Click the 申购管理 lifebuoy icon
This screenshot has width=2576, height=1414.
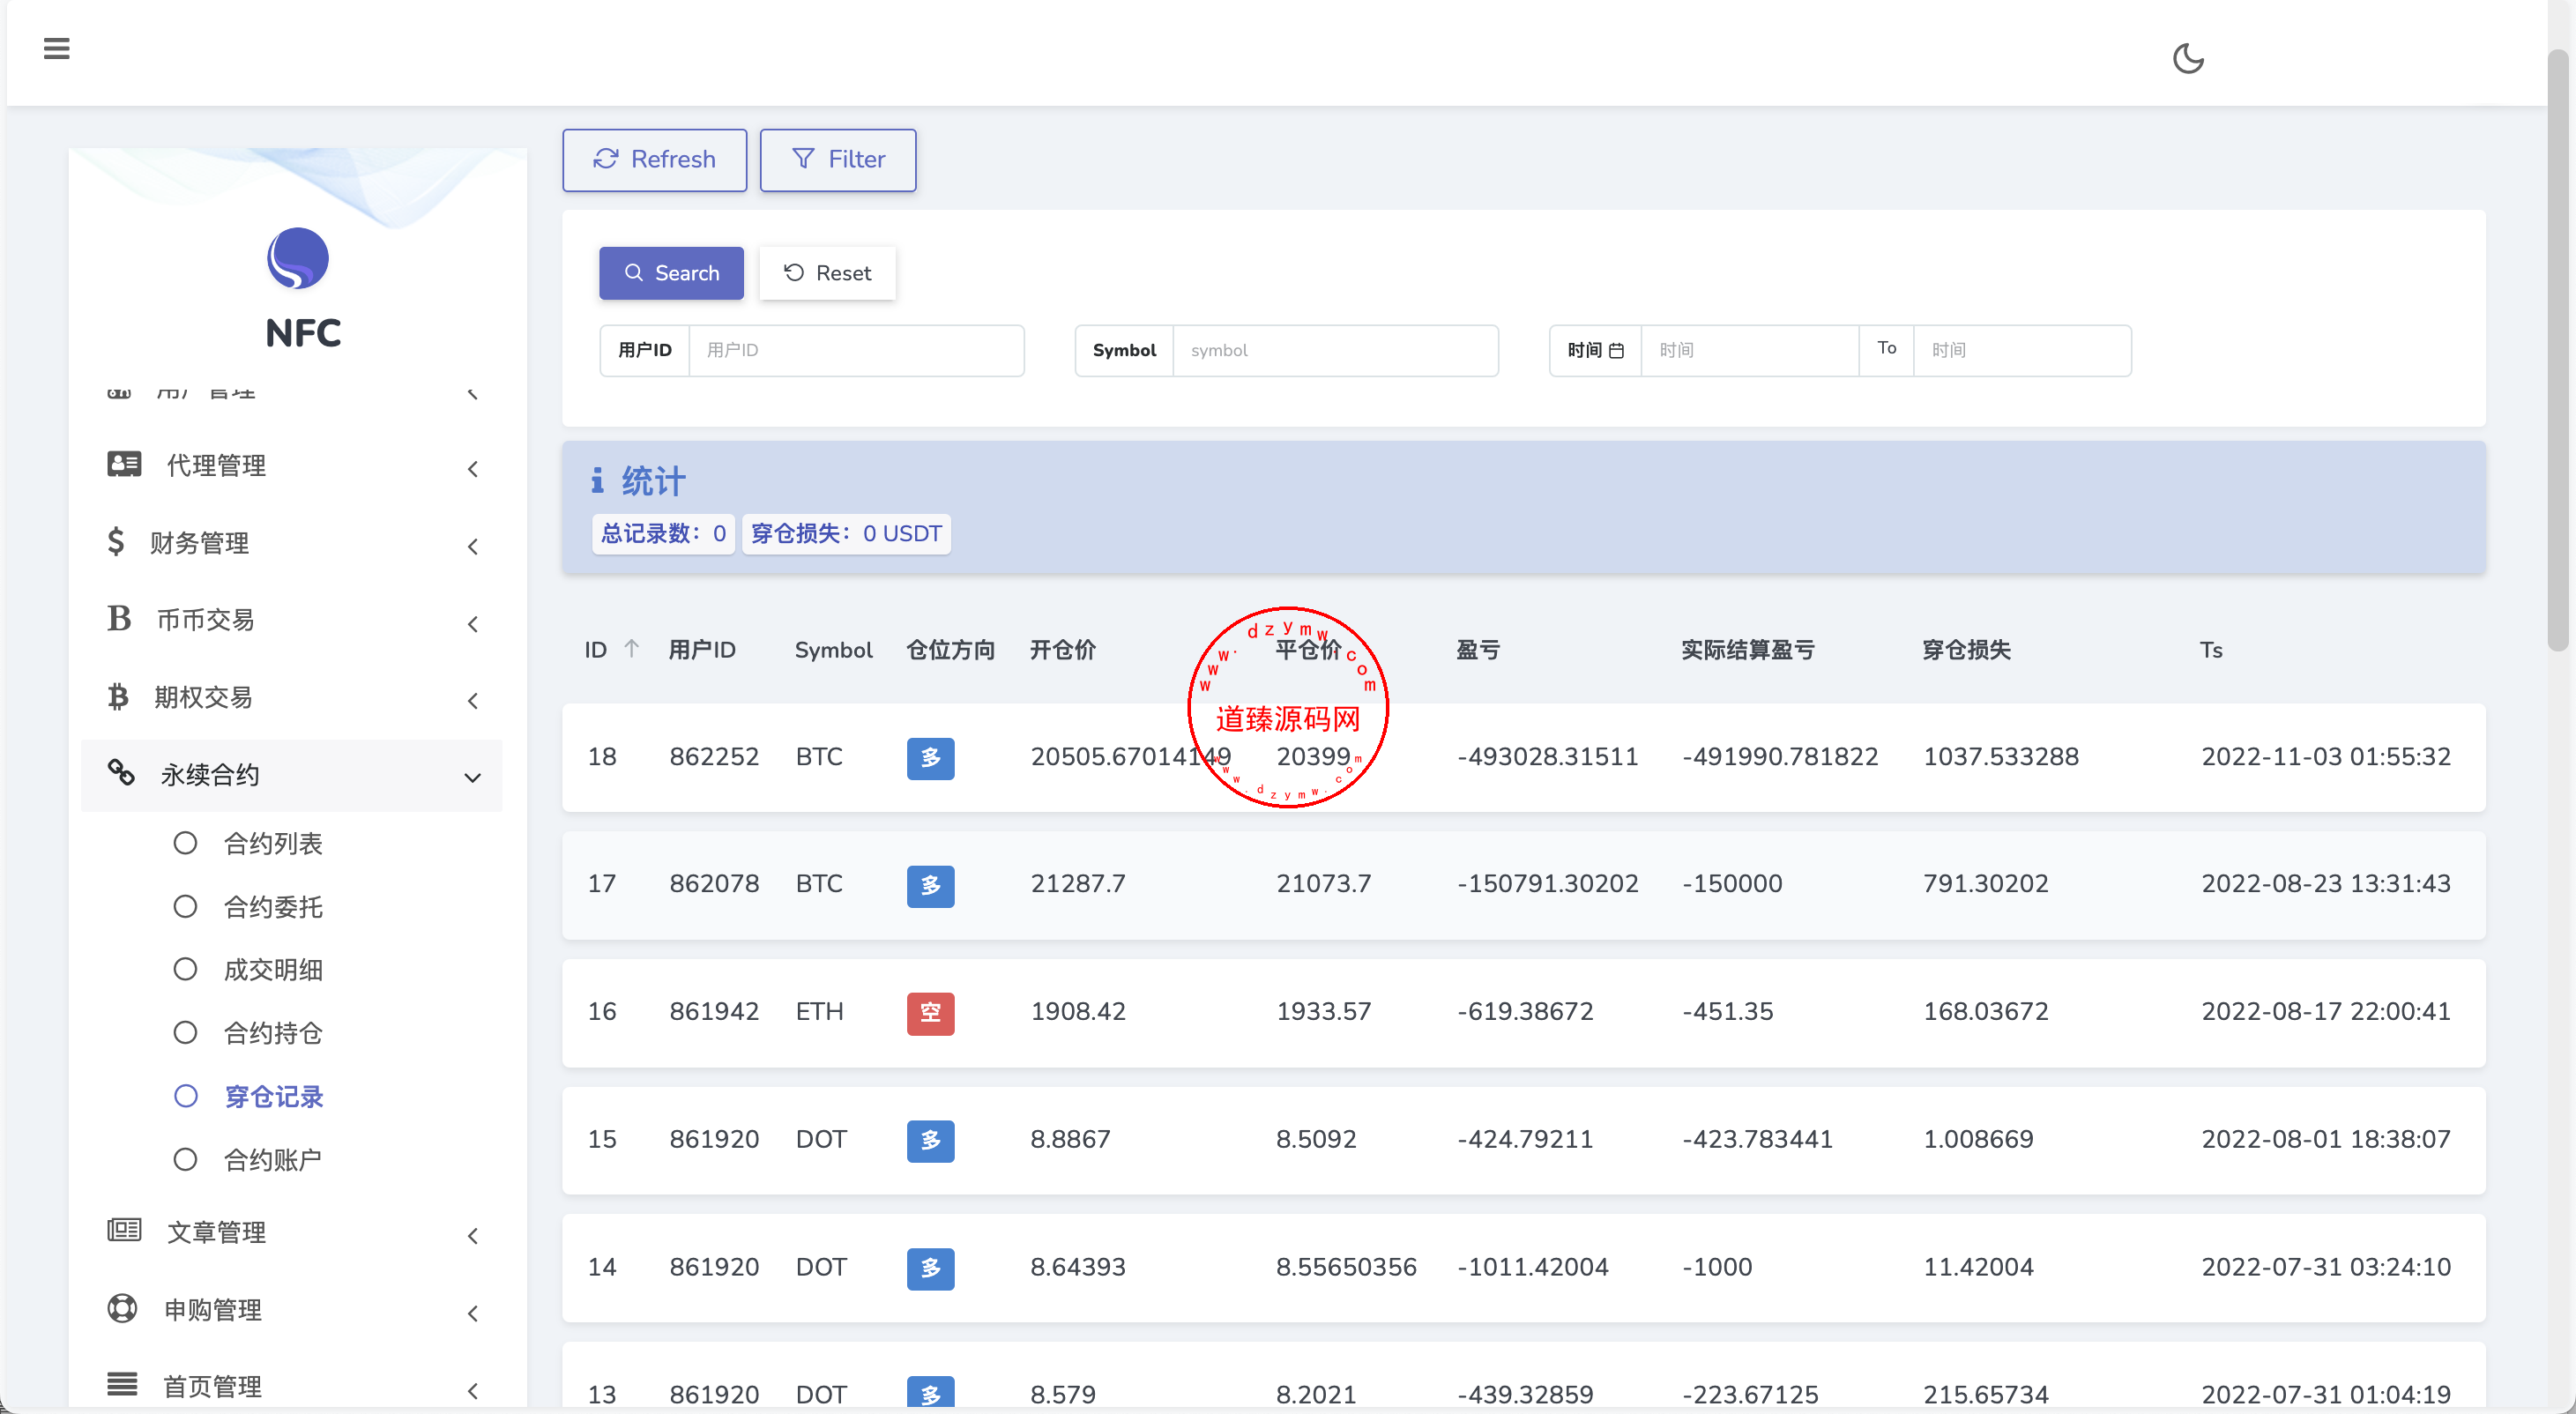click(122, 1308)
